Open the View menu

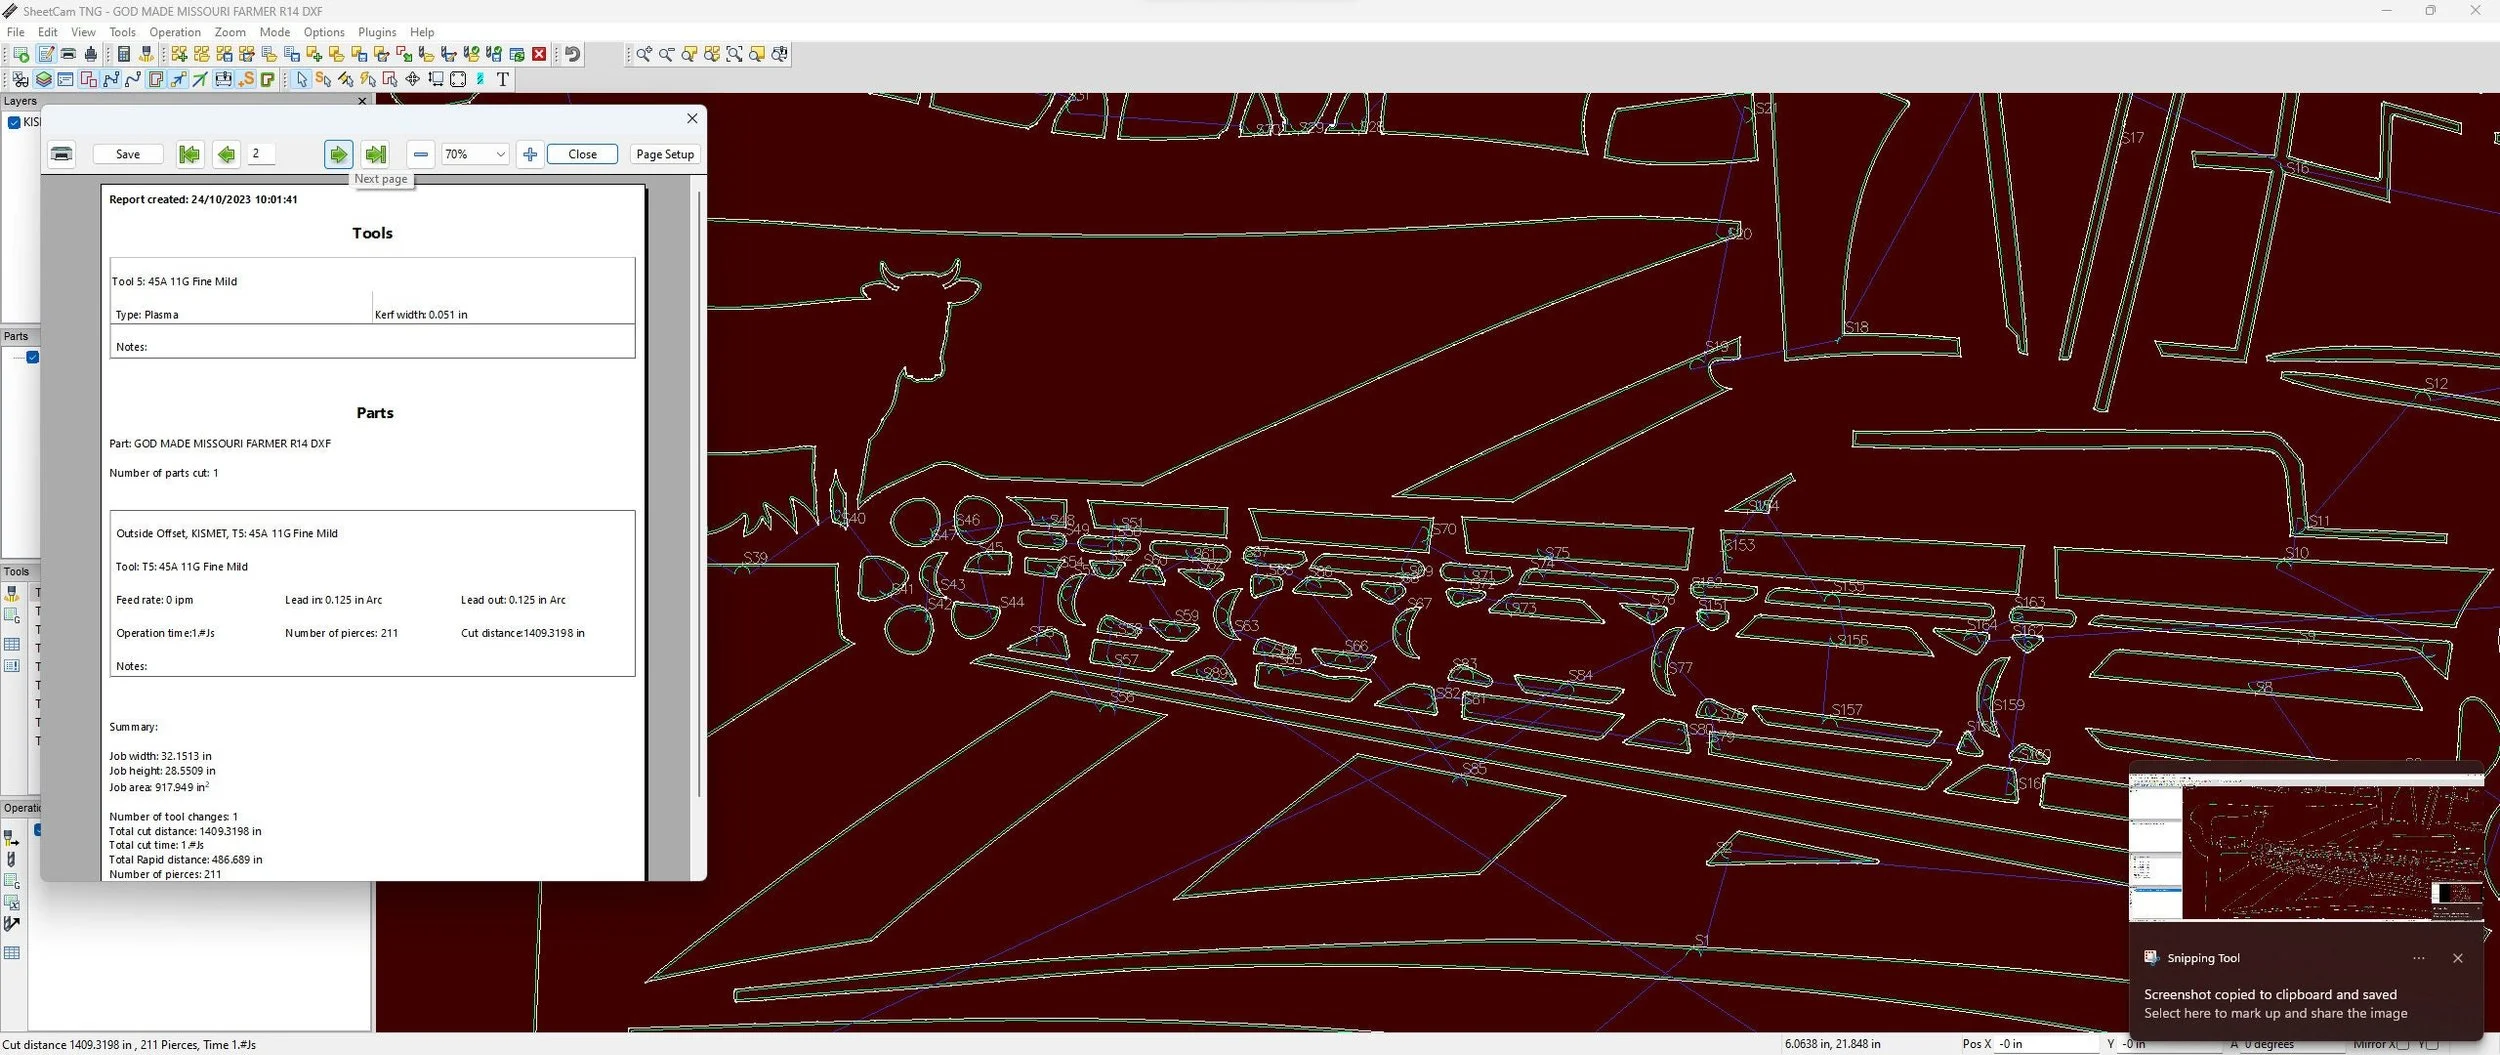(83, 32)
